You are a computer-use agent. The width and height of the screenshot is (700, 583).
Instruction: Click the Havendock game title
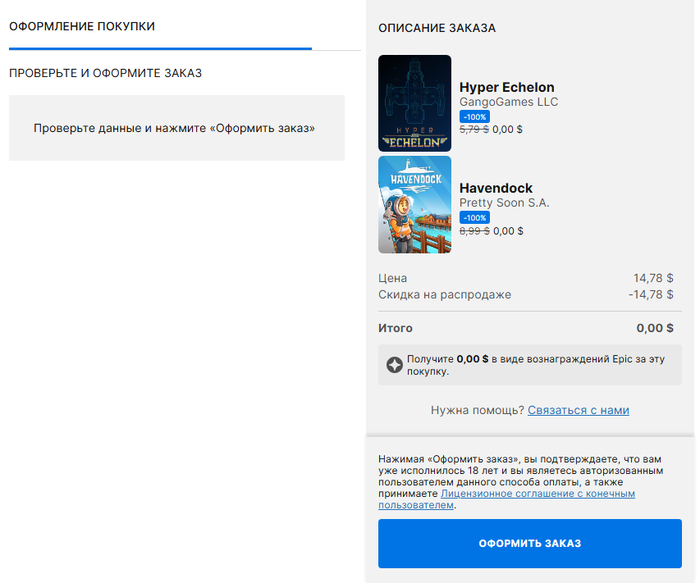[x=495, y=188]
